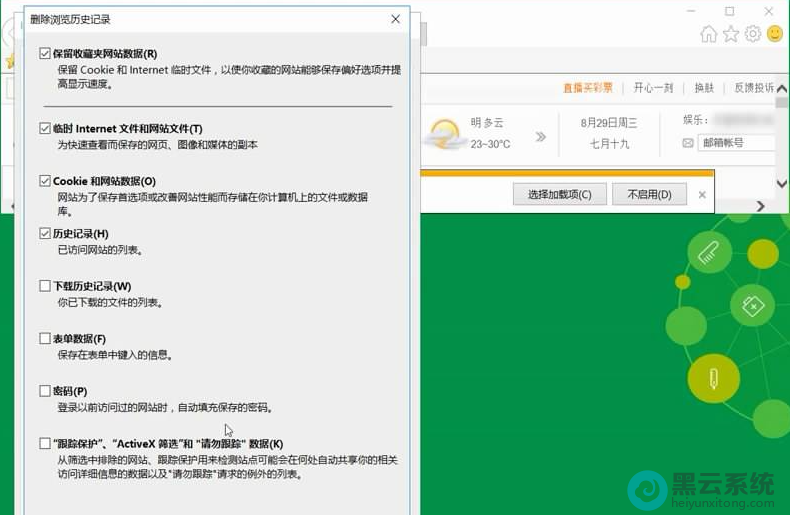Click the 不启用 button

click(x=649, y=194)
